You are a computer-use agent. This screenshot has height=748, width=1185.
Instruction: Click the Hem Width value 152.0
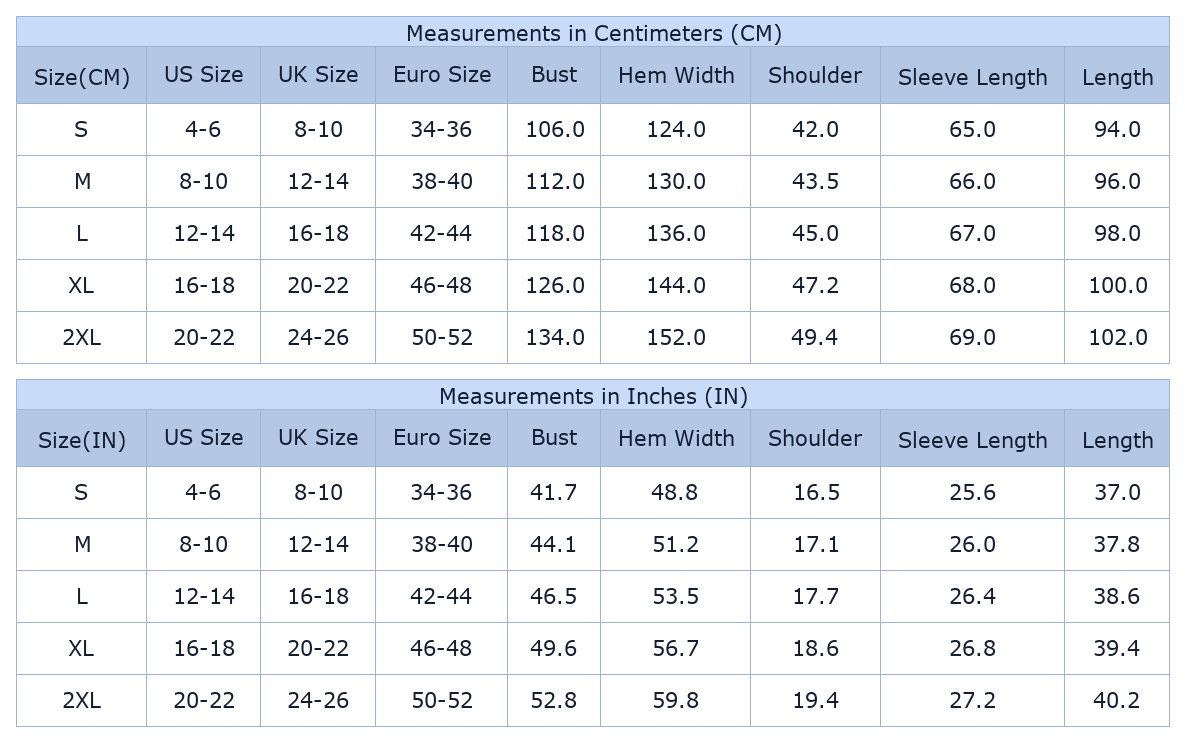click(676, 337)
